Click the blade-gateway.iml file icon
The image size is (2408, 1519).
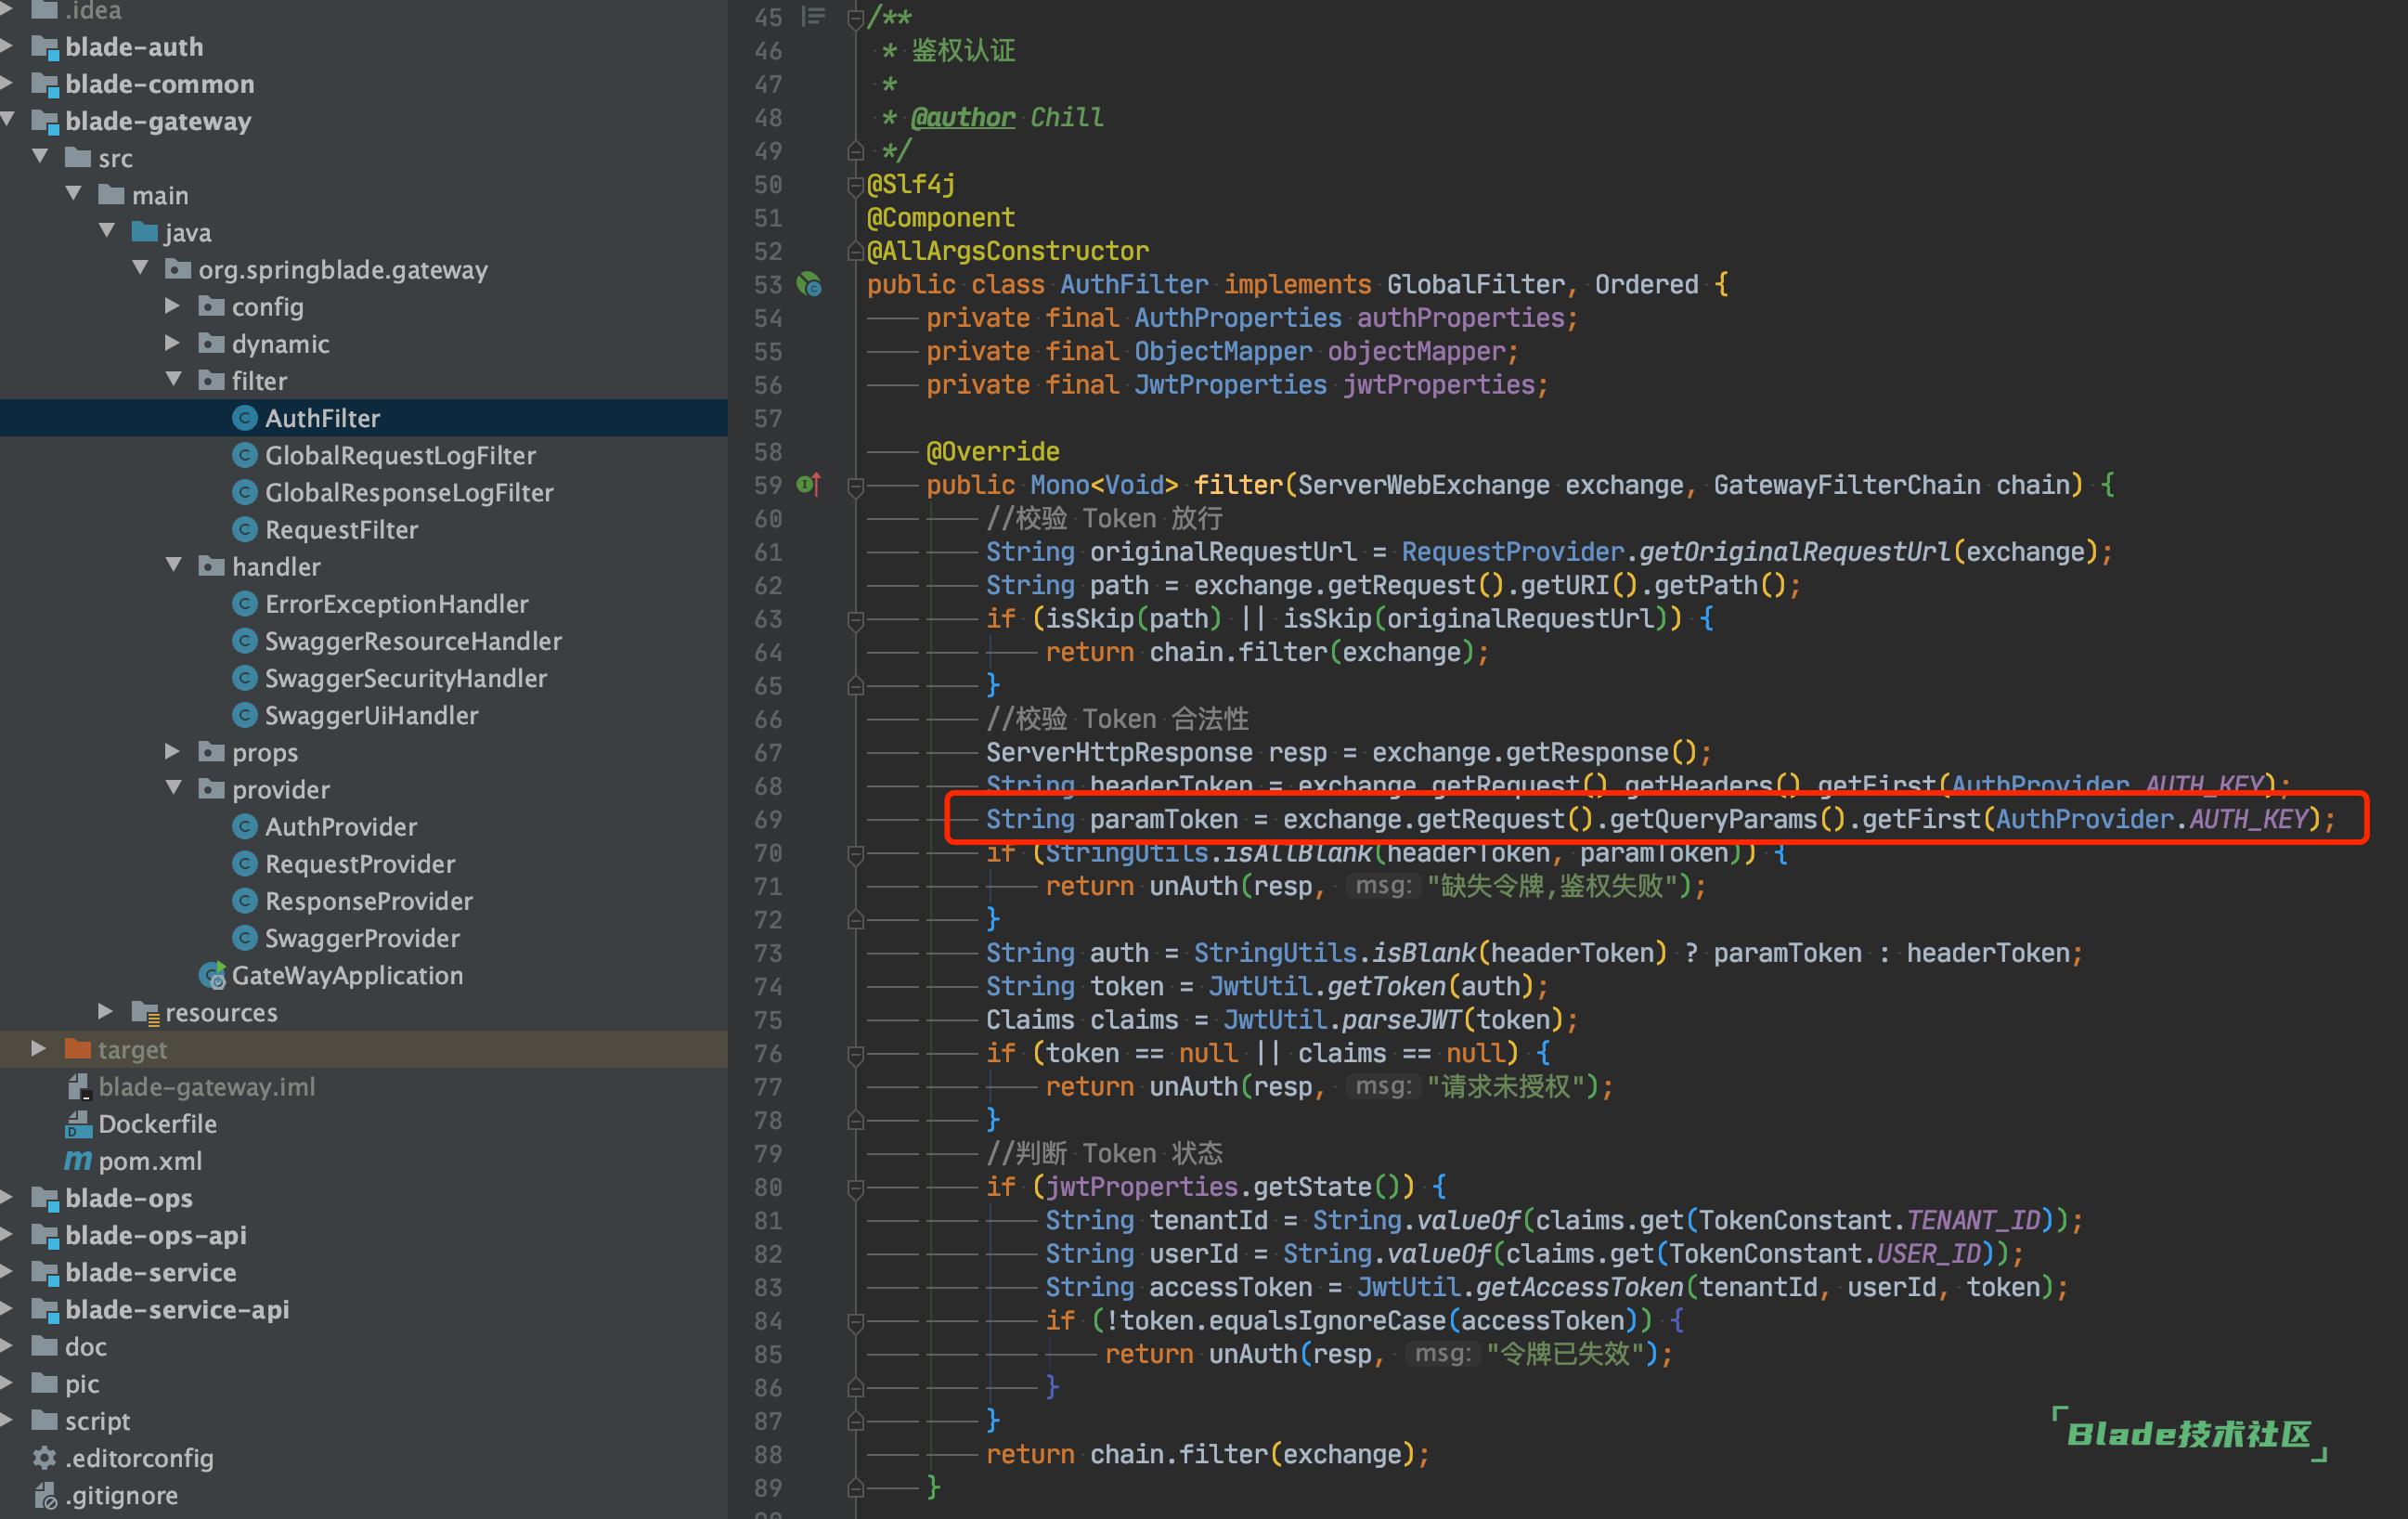[x=78, y=1087]
